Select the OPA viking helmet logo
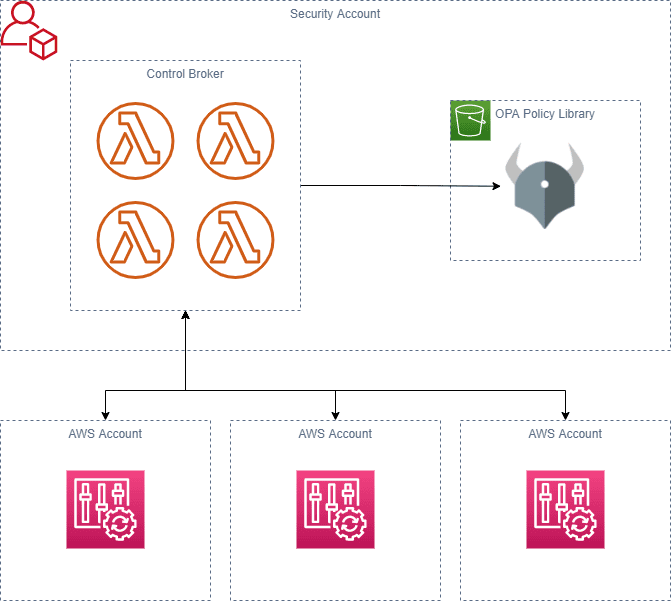 [544, 186]
